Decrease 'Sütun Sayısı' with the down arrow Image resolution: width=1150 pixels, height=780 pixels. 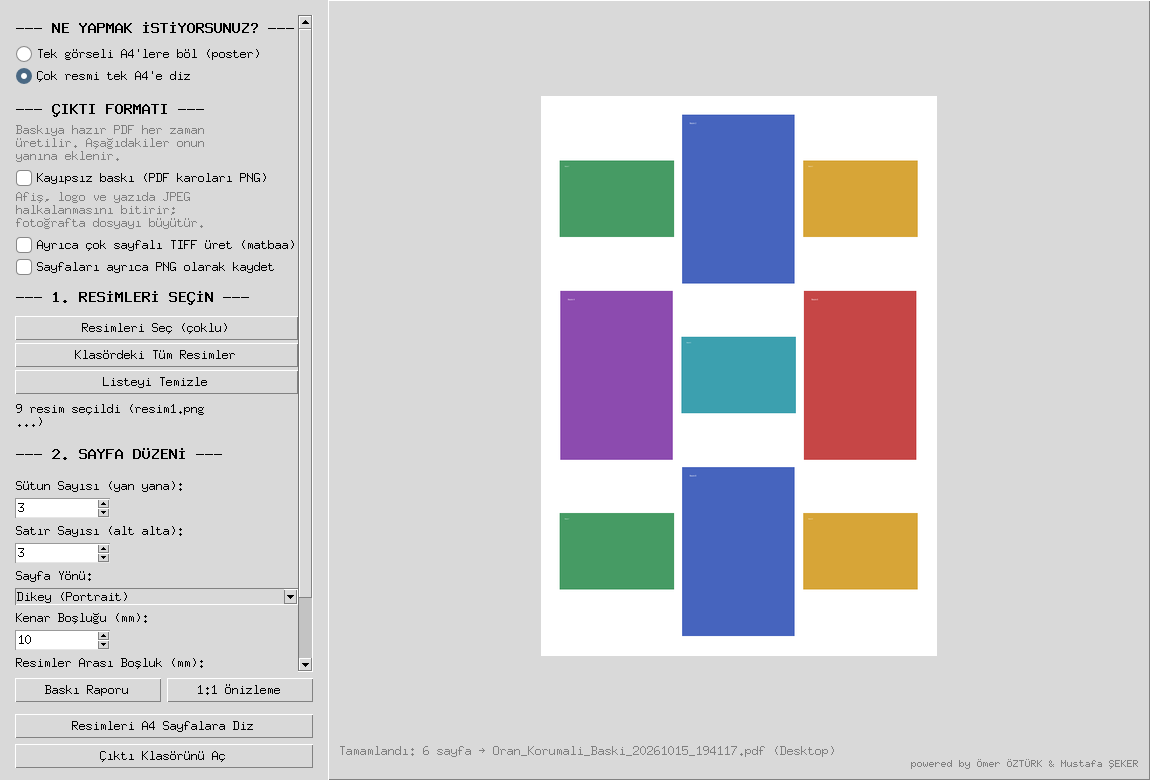coord(103,512)
